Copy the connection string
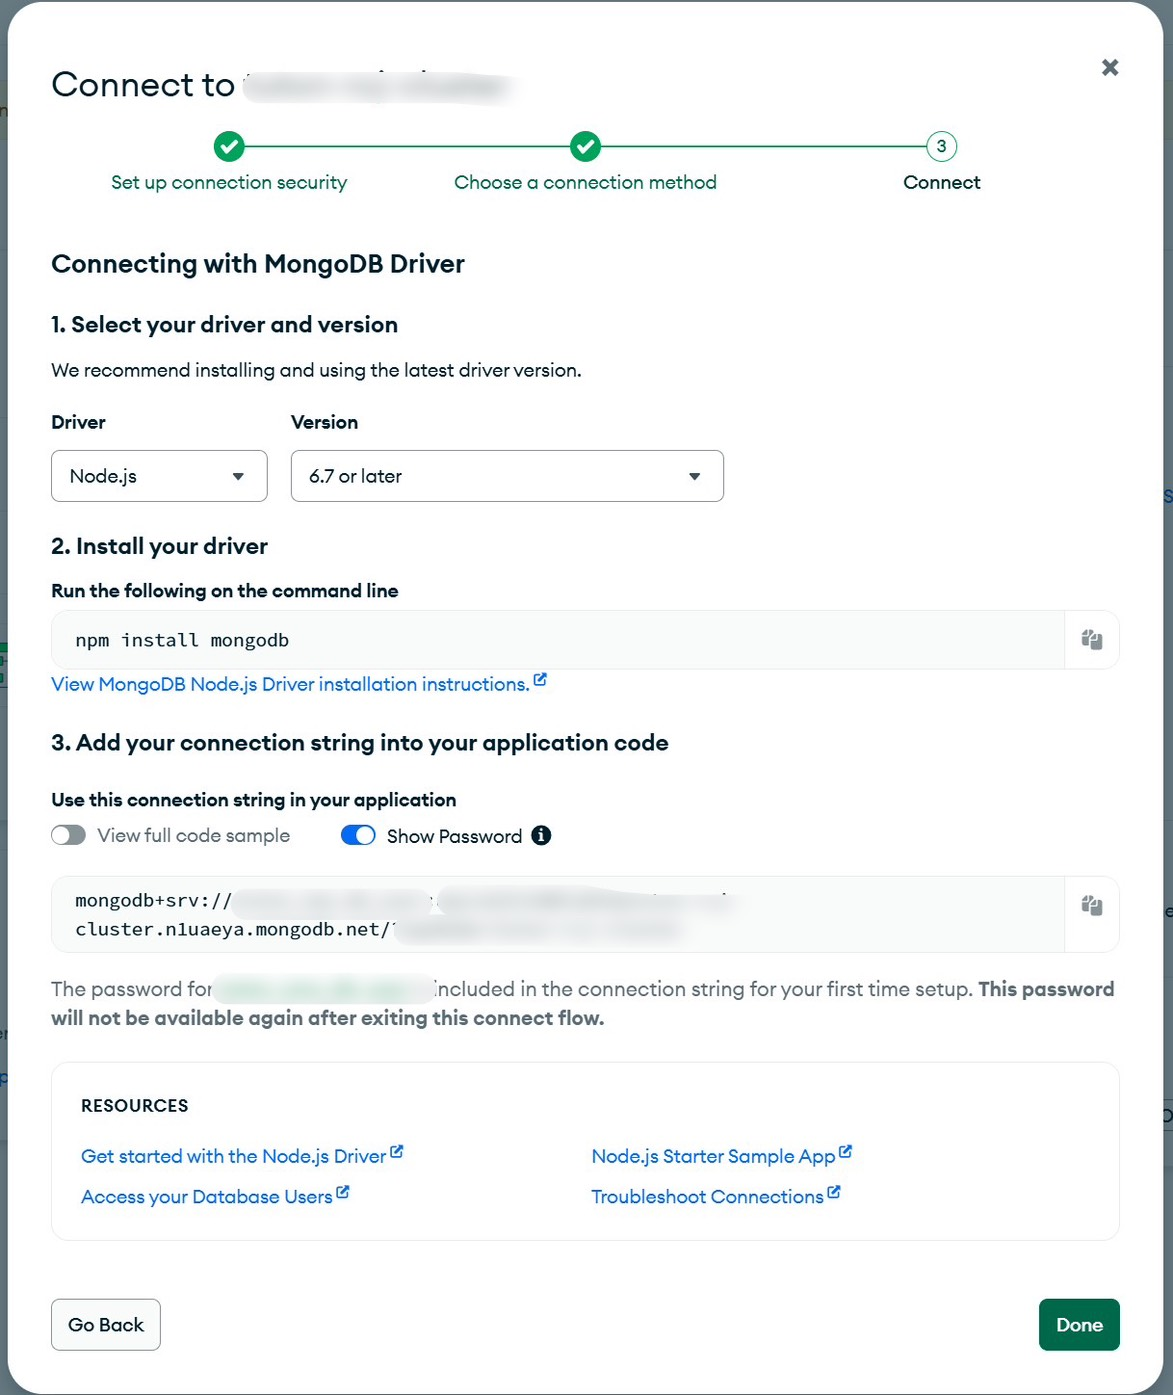1173x1395 pixels. [x=1092, y=906]
